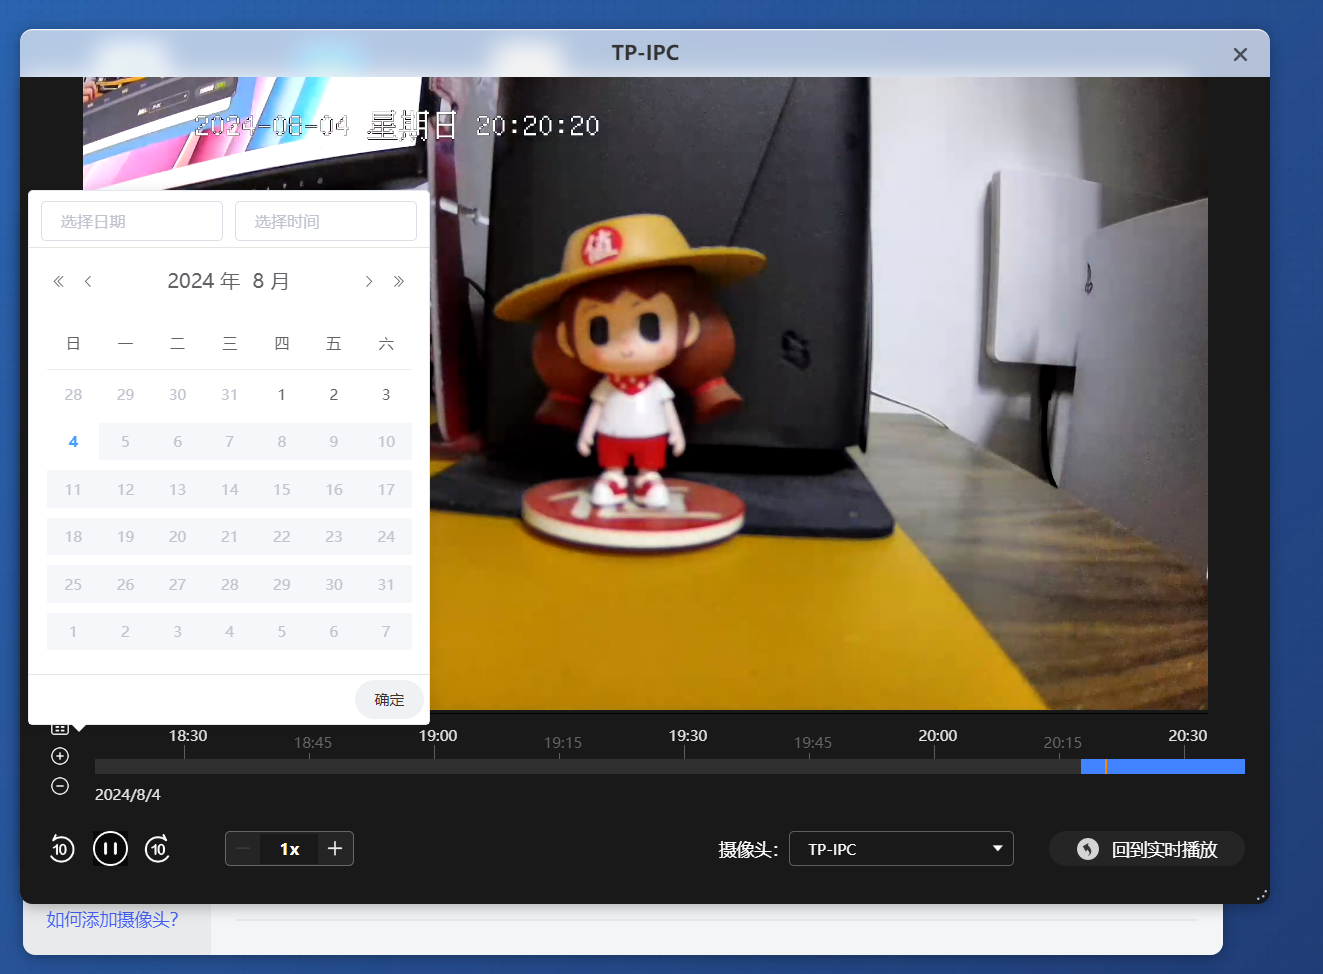Skip forward 10 seconds

tap(157, 849)
